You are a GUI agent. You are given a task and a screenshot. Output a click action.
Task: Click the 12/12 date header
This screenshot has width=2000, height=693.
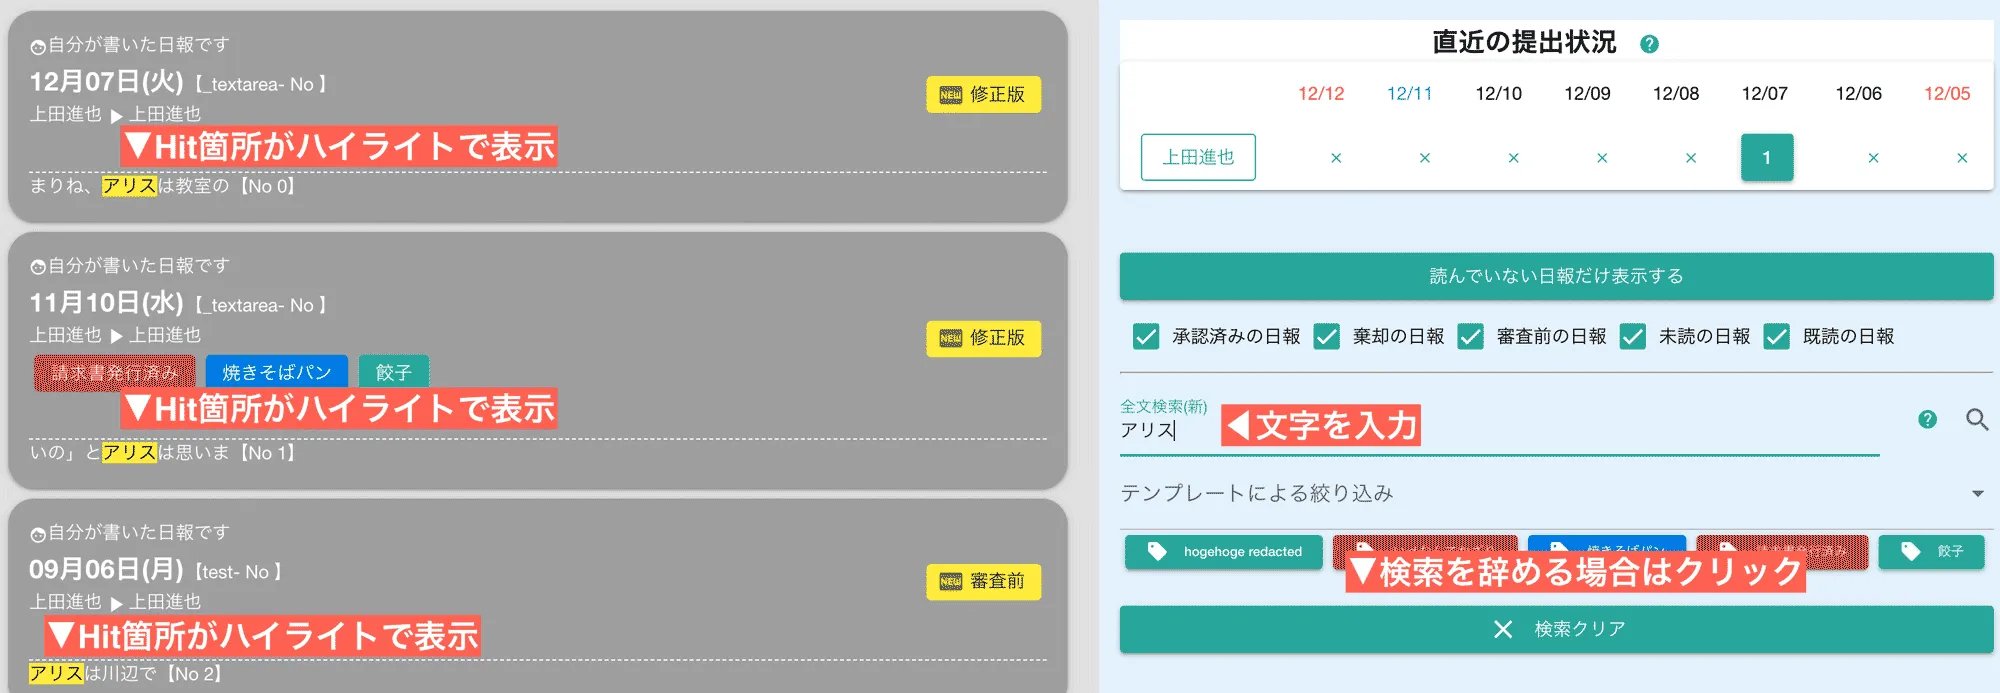click(x=1321, y=94)
